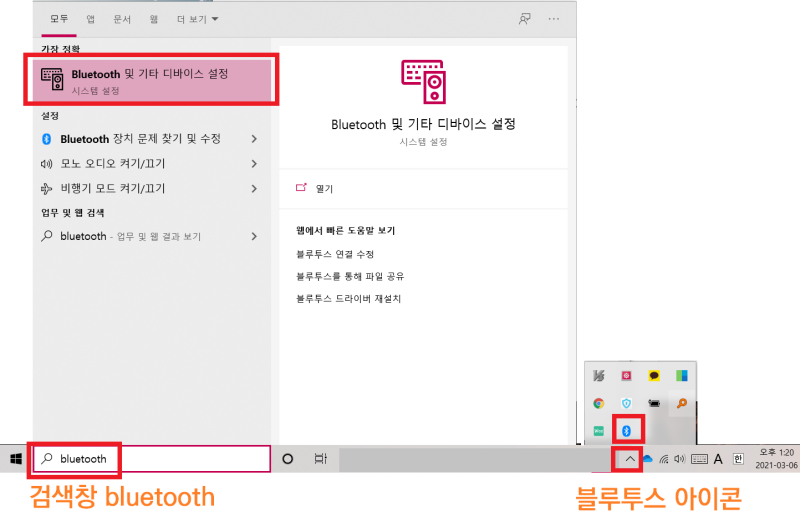Open the three-dot more options menu
Image resolution: width=800 pixels, height=512 pixels.
[x=554, y=19]
